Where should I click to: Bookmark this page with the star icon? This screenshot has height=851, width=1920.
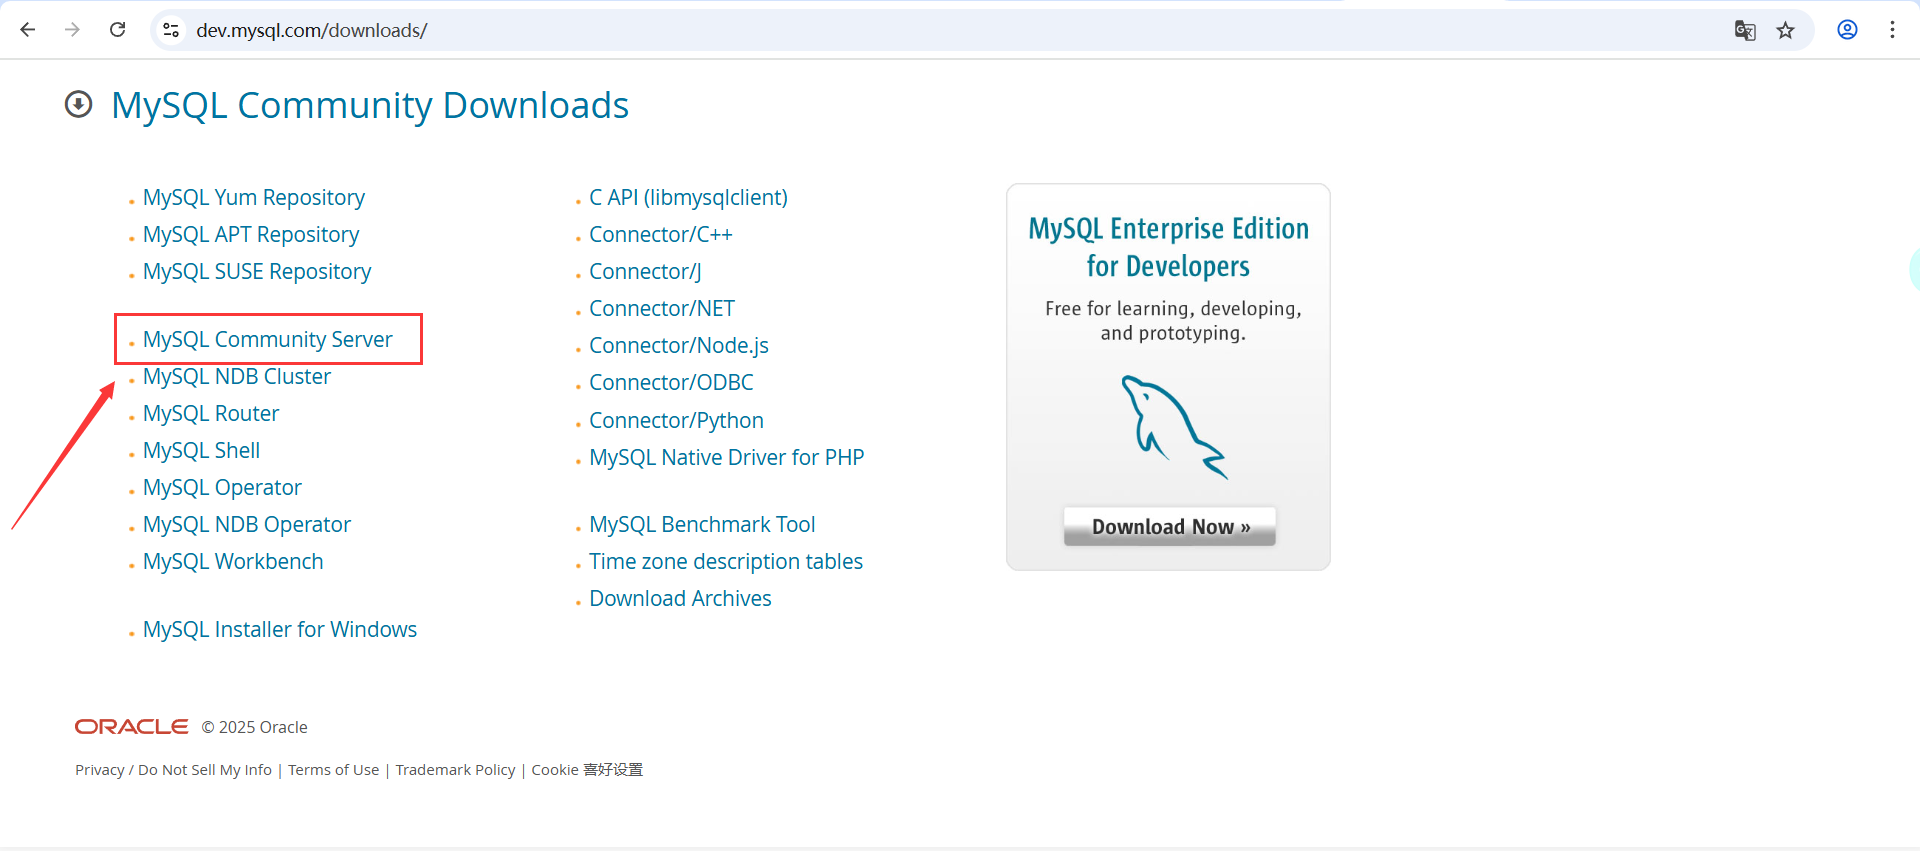click(x=1785, y=30)
